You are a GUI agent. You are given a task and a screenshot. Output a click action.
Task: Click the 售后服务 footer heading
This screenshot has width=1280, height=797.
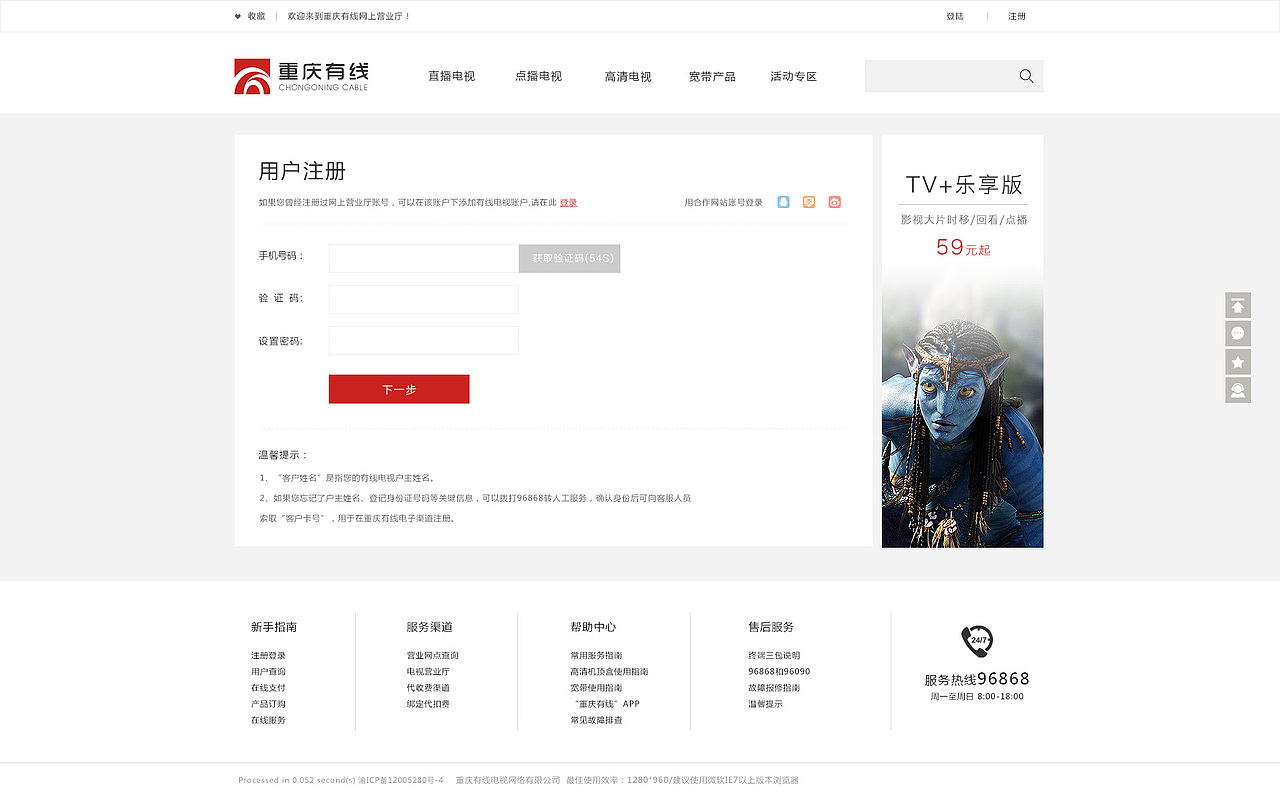coord(771,627)
